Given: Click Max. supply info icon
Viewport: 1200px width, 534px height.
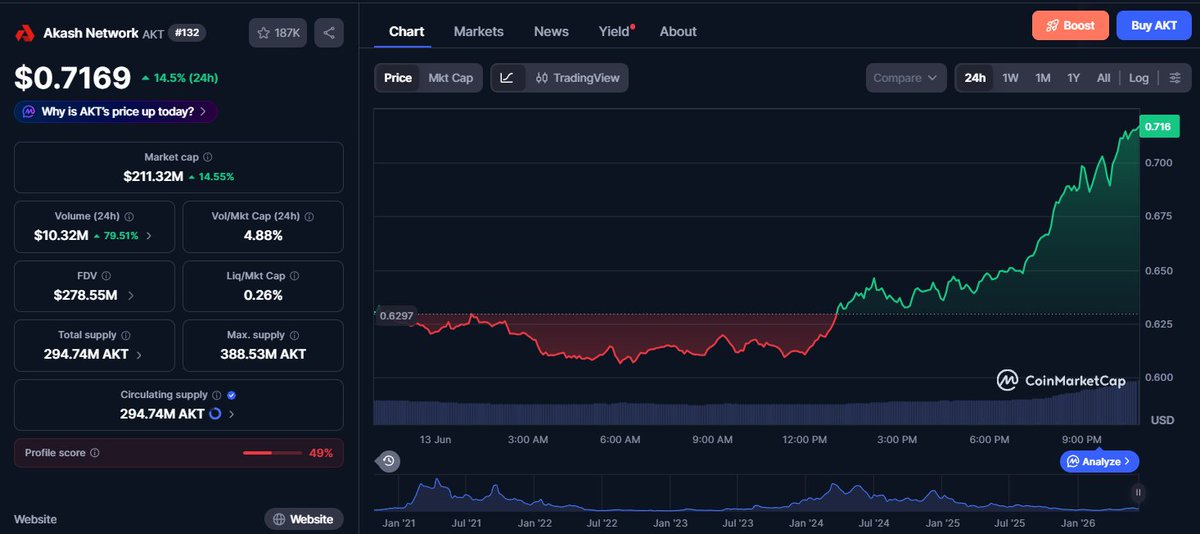Looking at the screenshot, I should coord(294,335).
